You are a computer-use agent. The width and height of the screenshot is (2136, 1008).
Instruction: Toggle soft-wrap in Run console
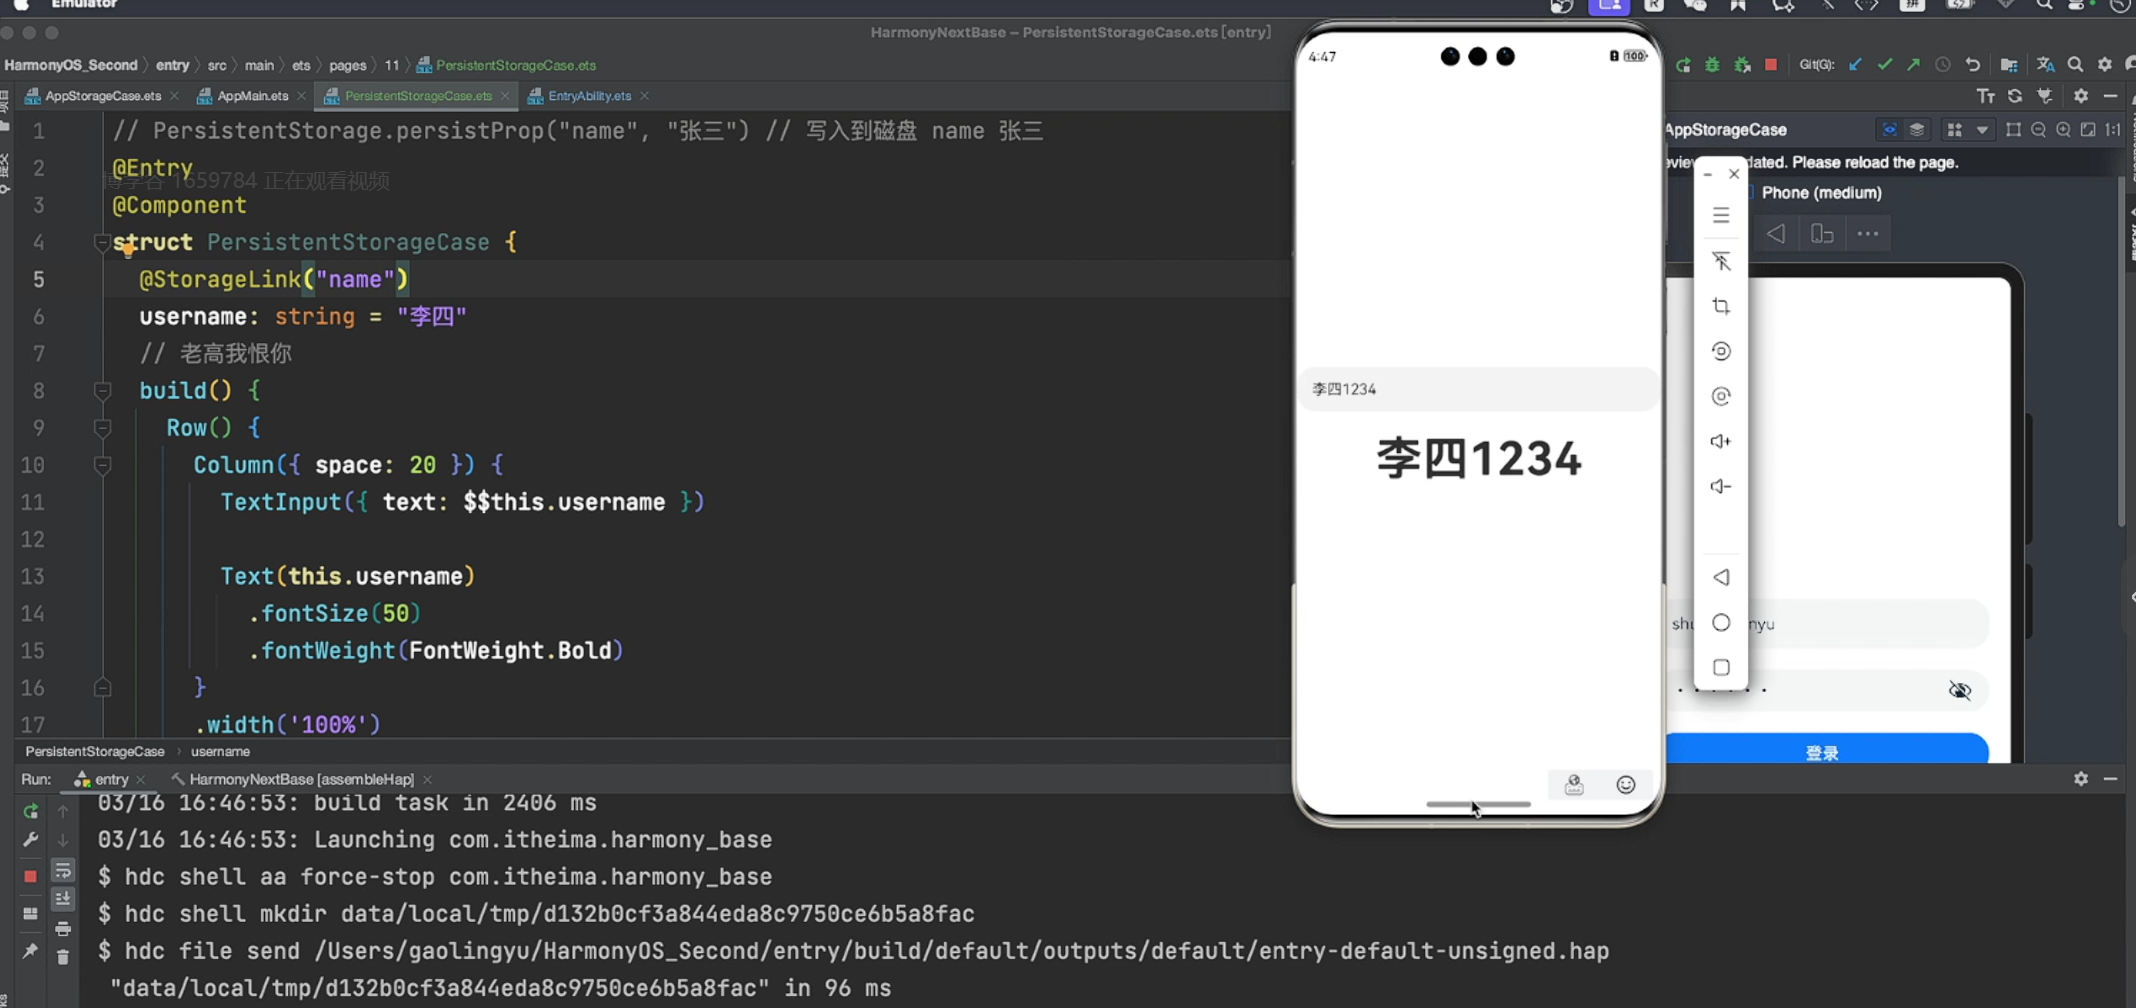pos(62,871)
